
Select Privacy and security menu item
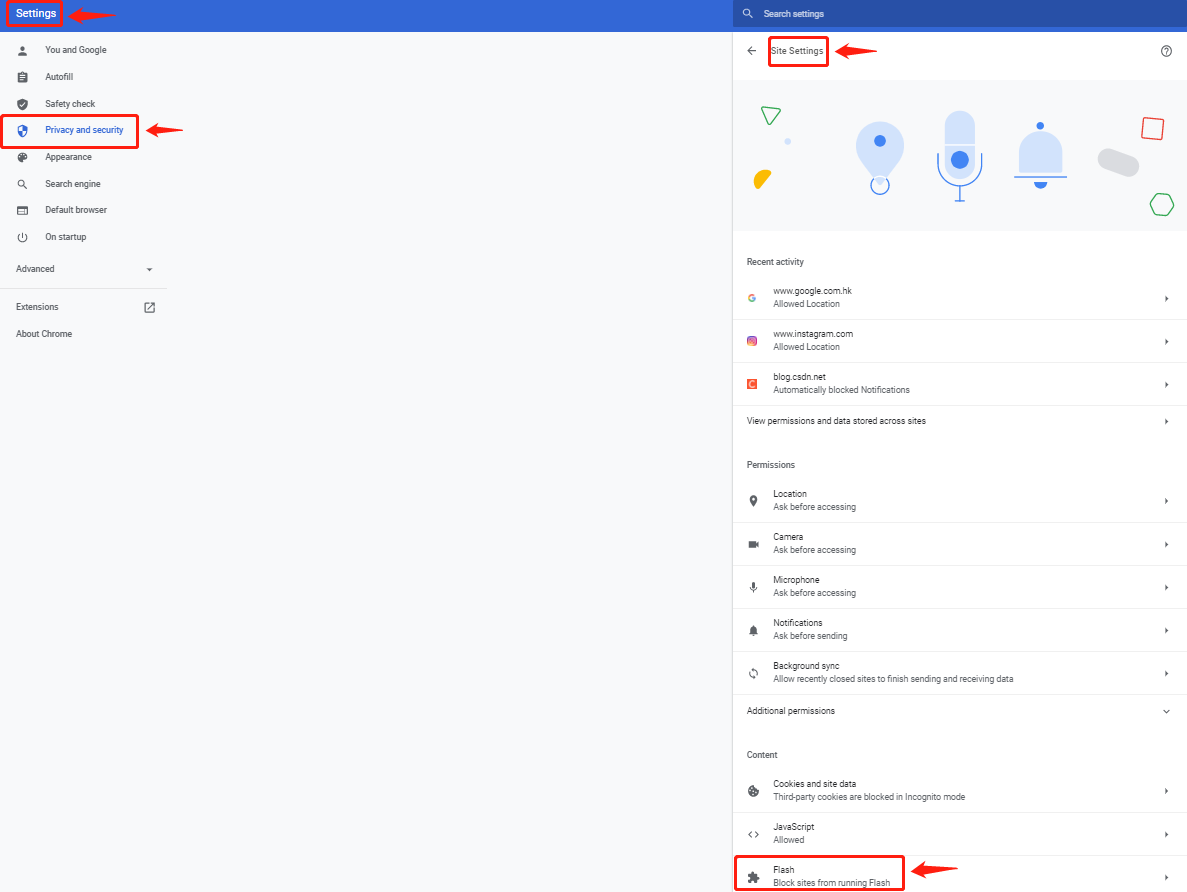(84, 130)
